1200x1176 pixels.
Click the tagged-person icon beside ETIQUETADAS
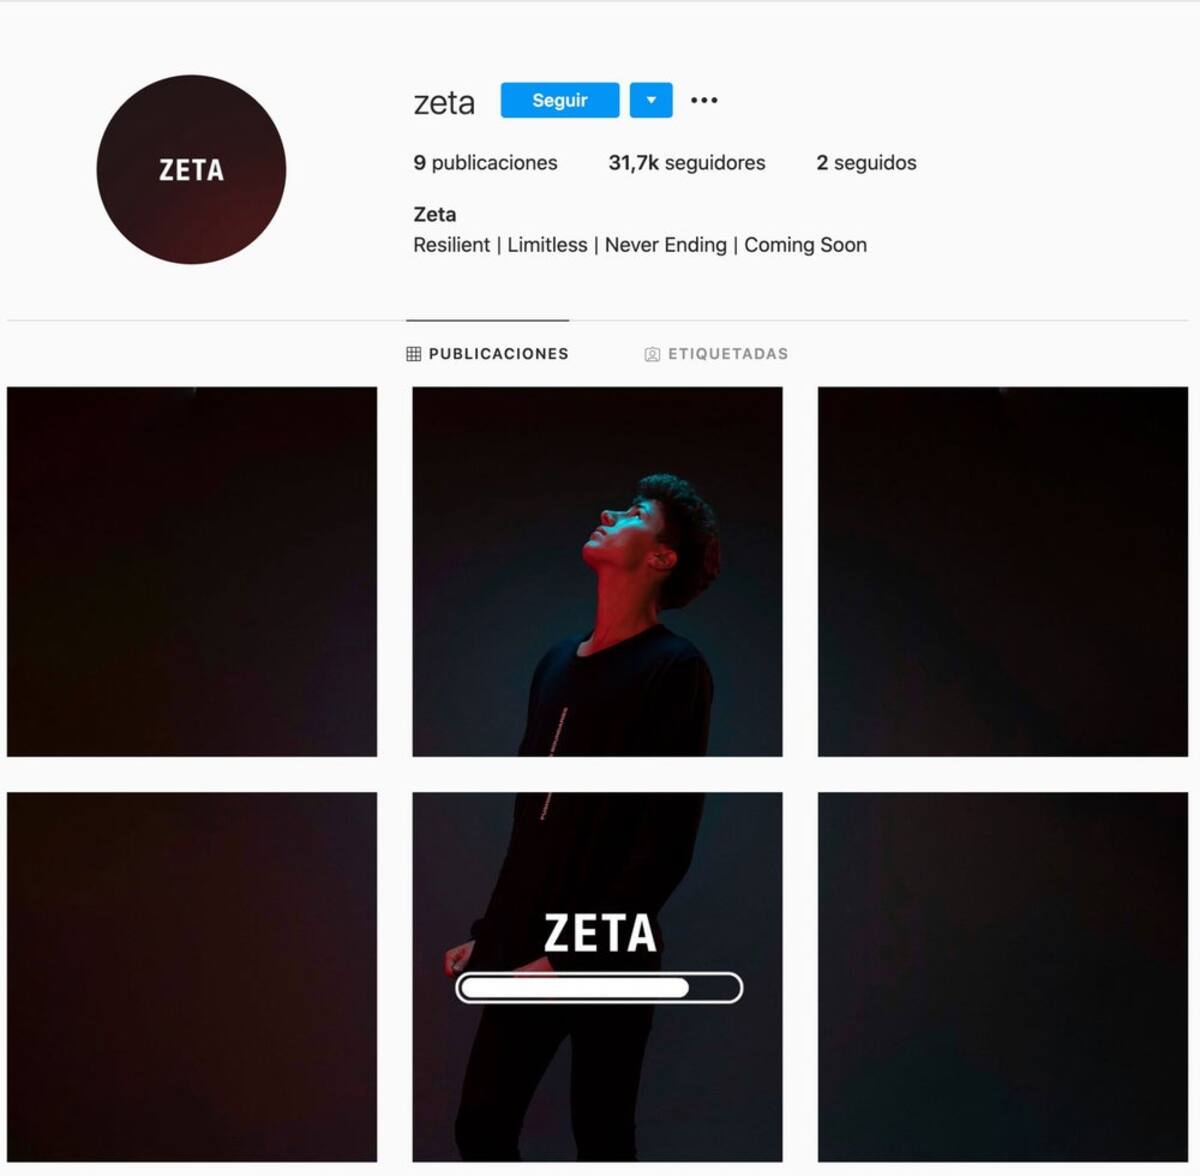point(652,354)
